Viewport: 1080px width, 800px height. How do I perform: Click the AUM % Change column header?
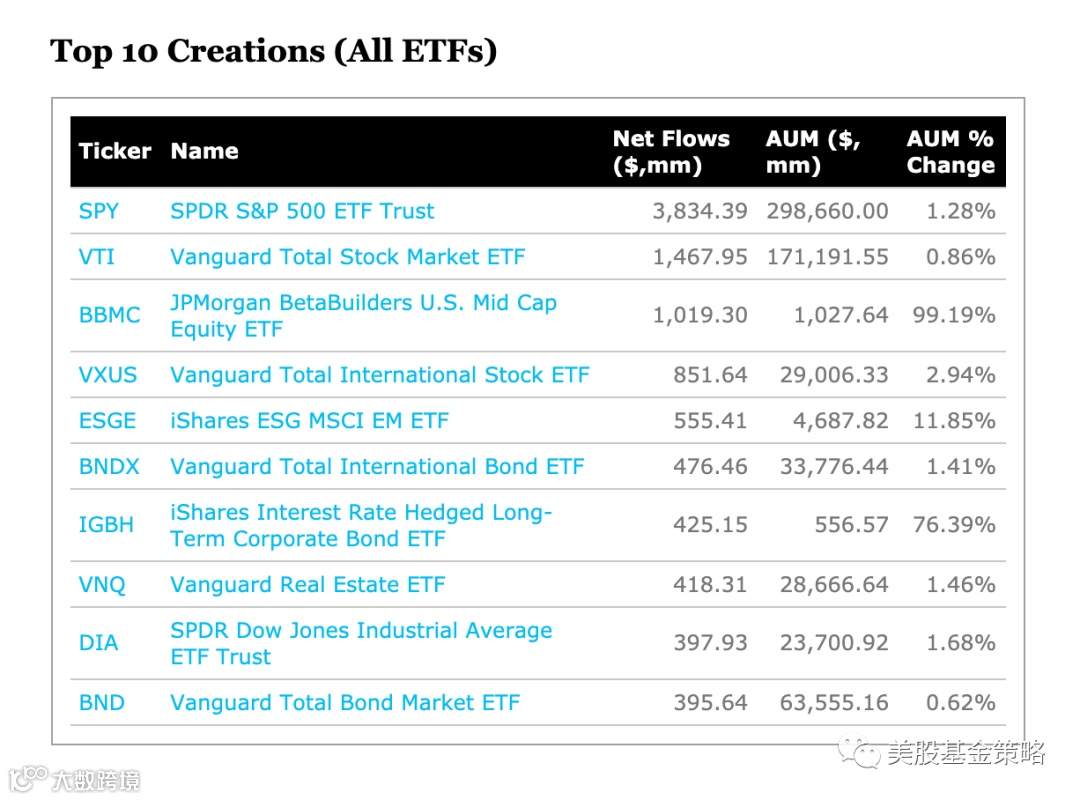click(950, 152)
